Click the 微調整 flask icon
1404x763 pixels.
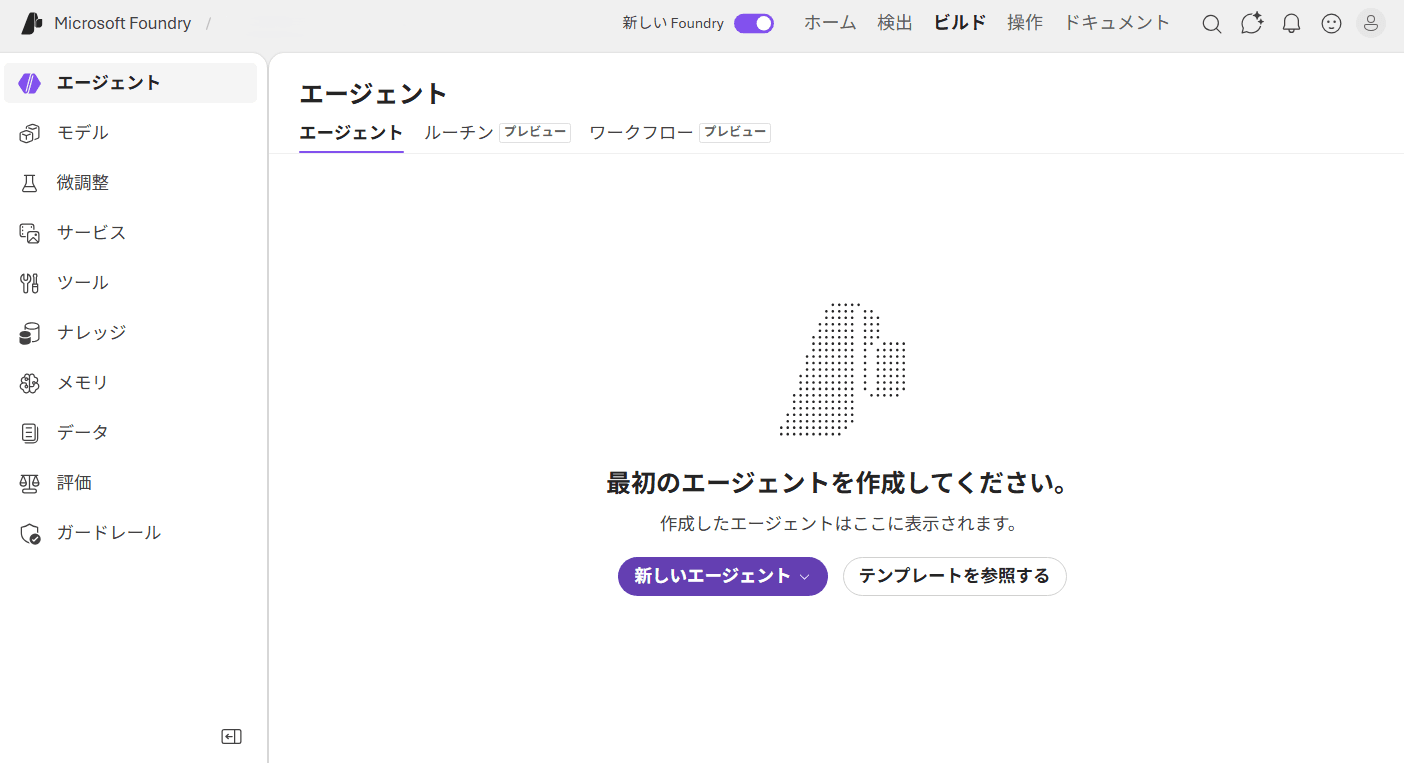30,183
